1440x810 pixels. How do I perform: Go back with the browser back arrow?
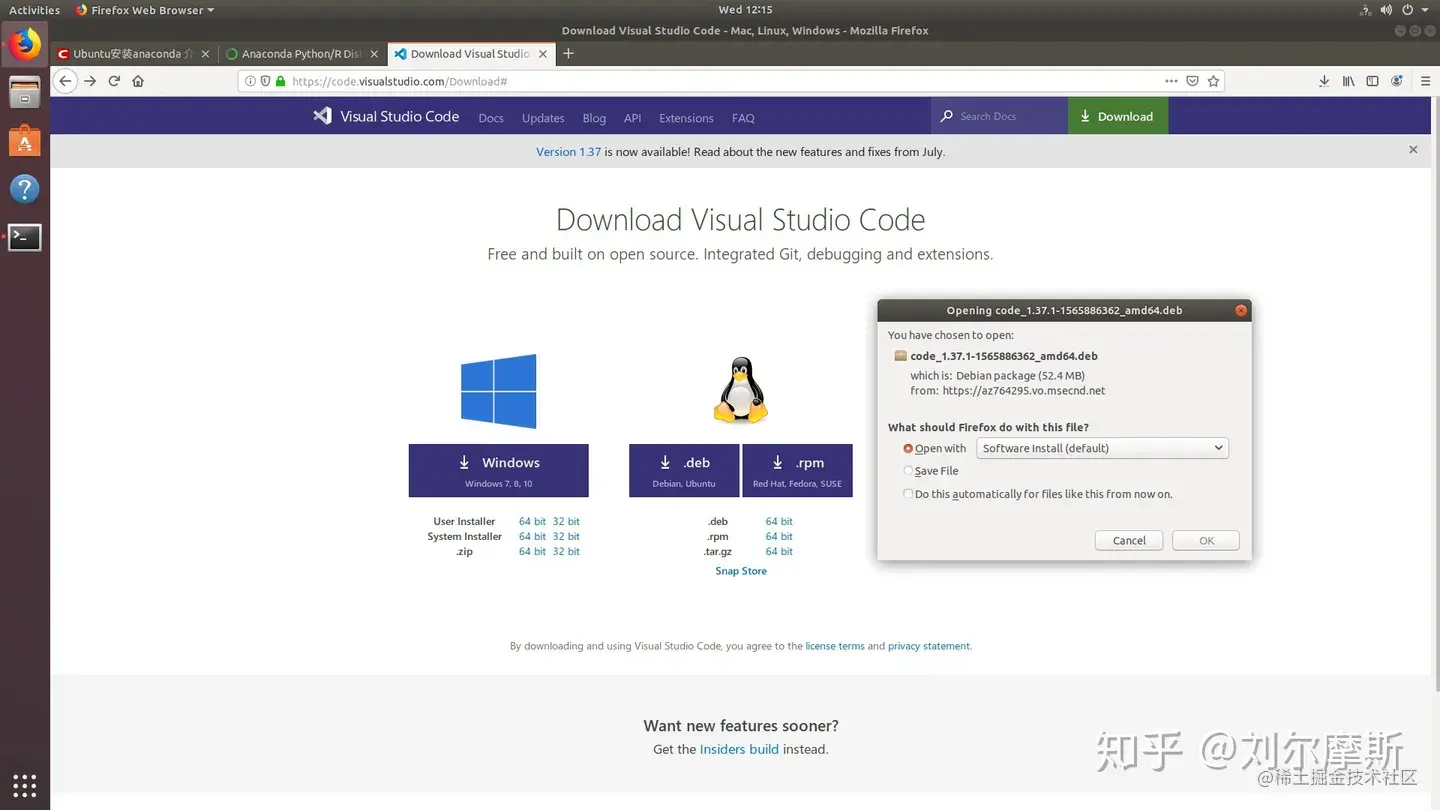tap(65, 81)
